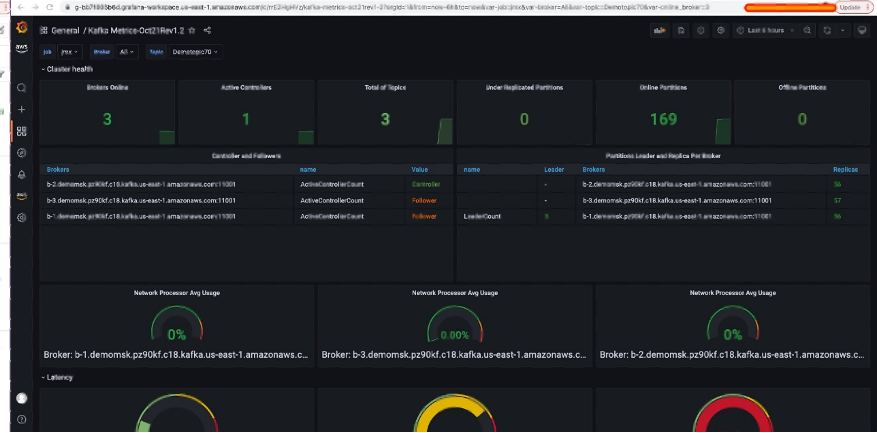This screenshot has height=433, width=877.
Task: Click Kafka Metrics-Oct21Rev1.2 dashboard title
Action: tap(136, 31)
